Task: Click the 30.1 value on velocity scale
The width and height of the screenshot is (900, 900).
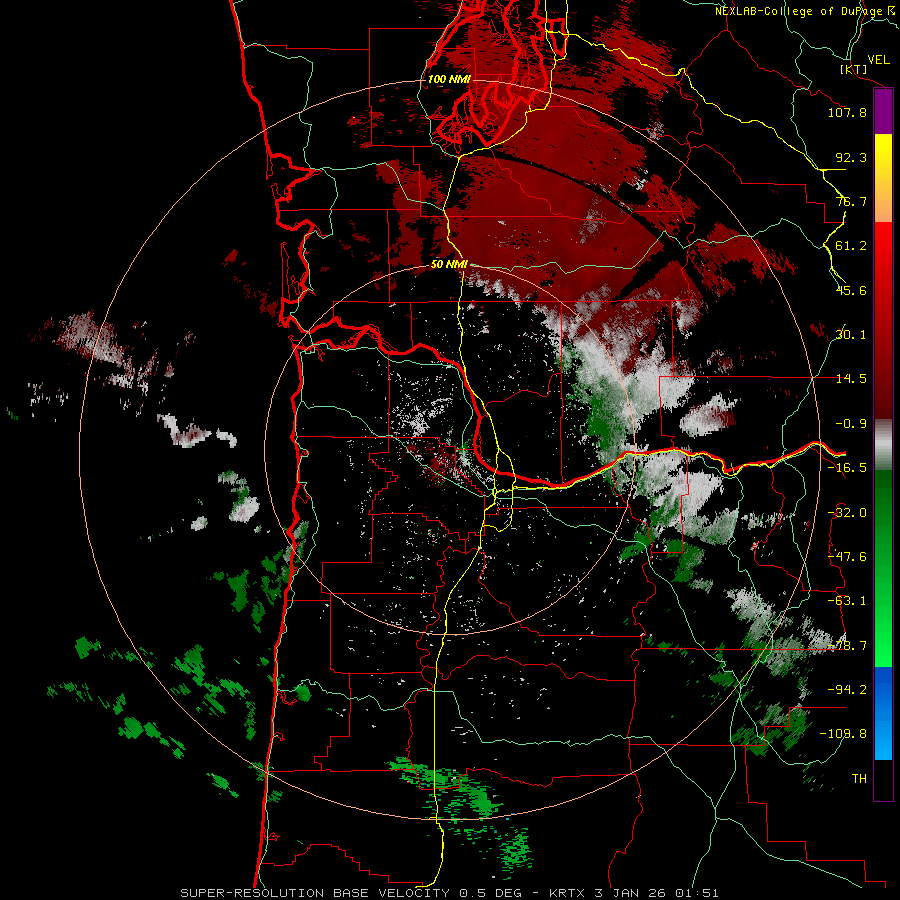Action: [851, 335]
